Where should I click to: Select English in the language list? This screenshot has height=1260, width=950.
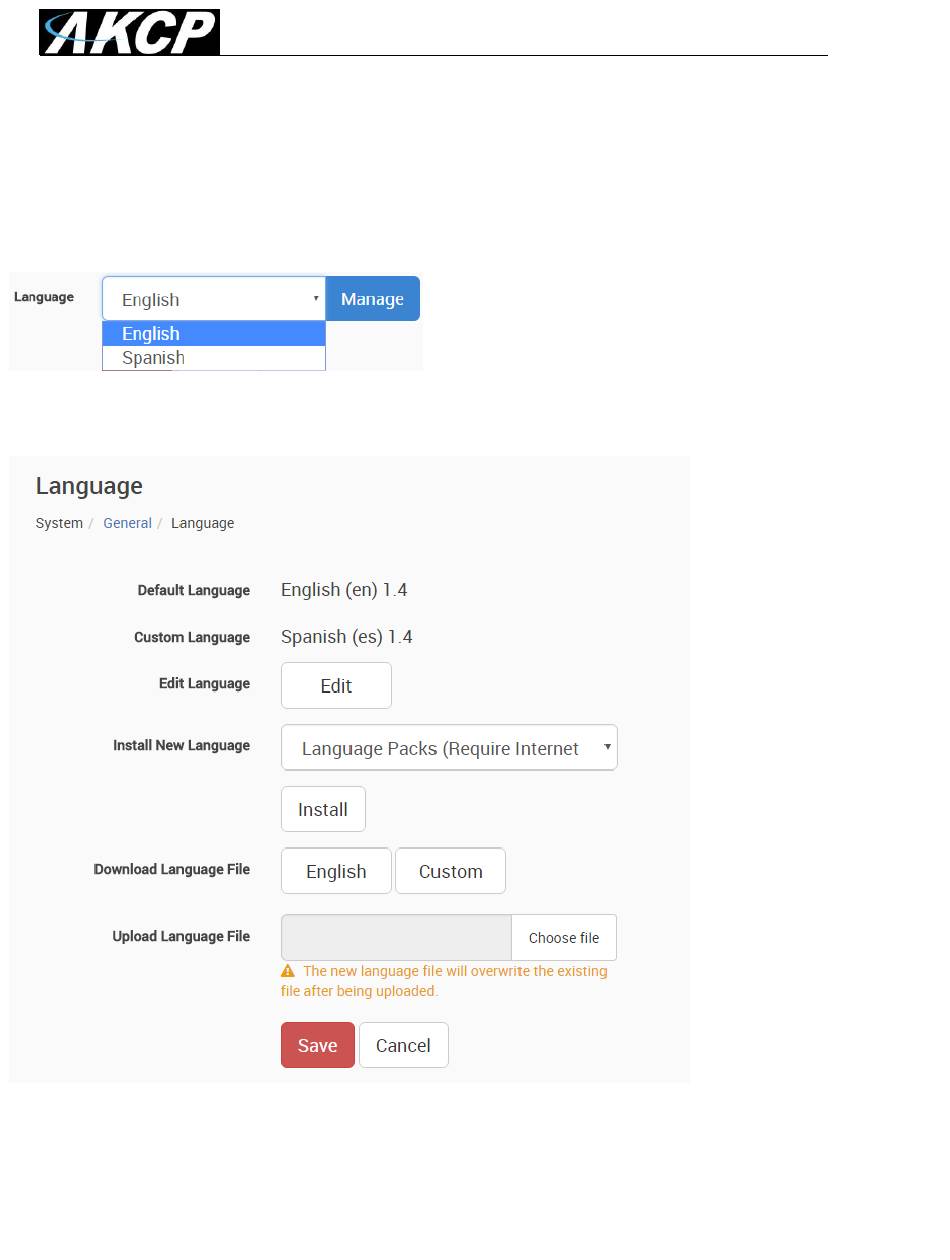point(214,334)
